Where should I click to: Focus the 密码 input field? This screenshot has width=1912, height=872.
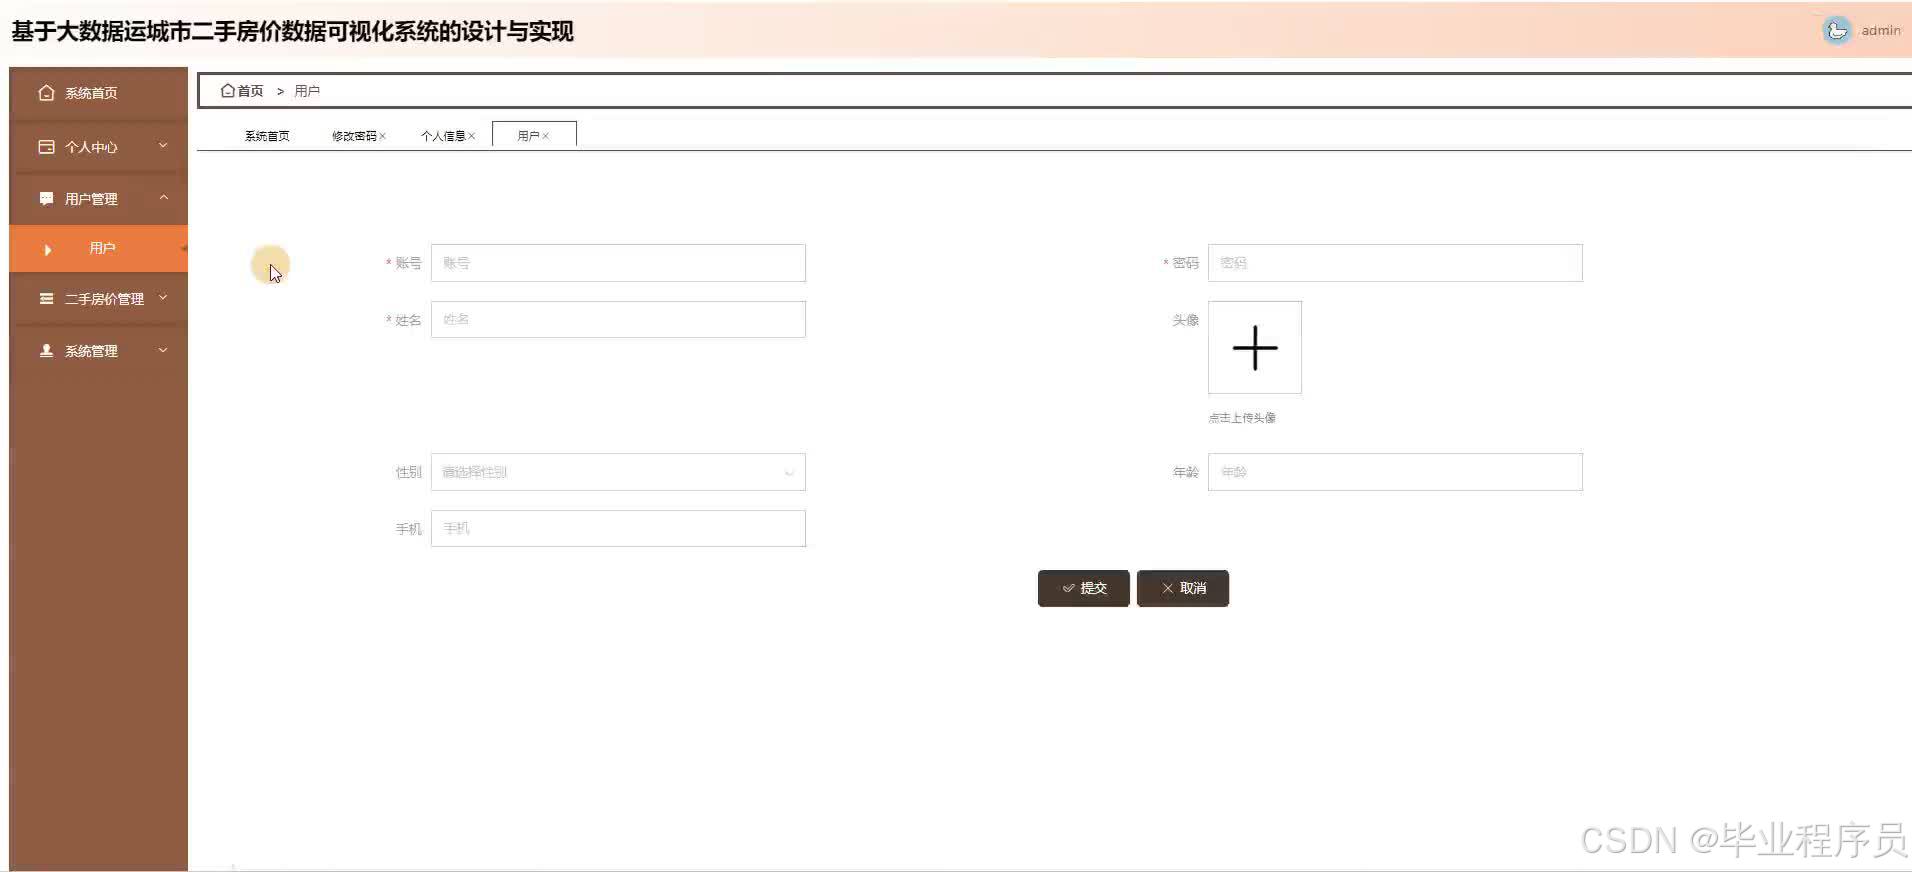click(1395, 263)
